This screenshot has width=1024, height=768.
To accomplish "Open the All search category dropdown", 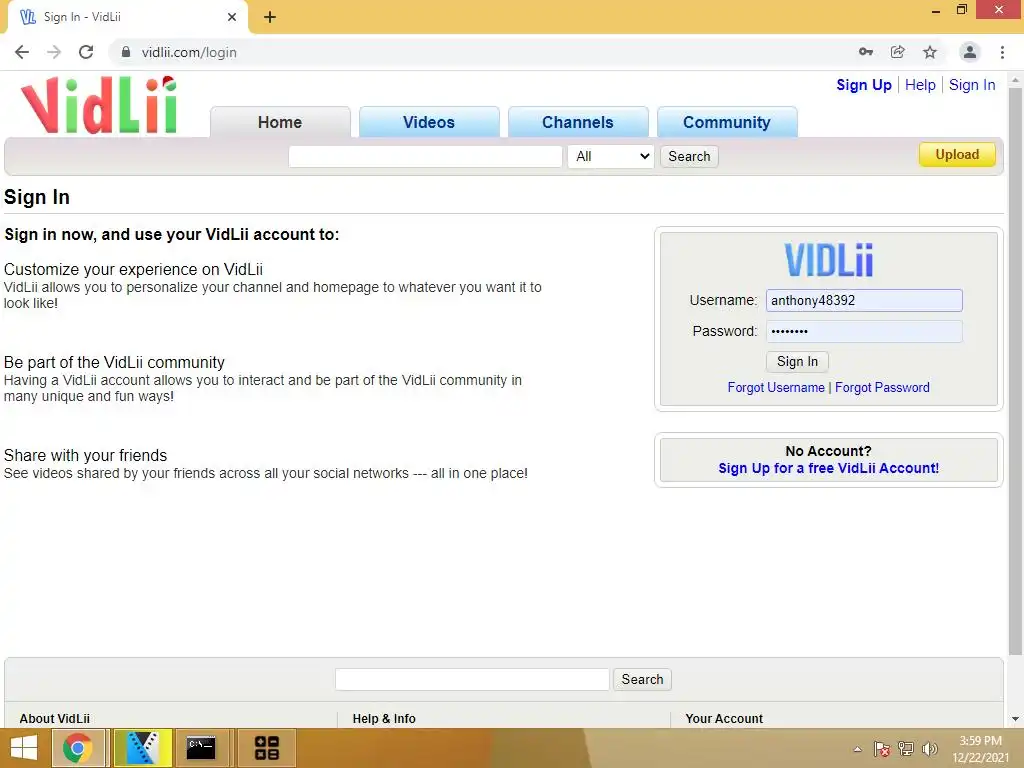I will tap(611, 156).
